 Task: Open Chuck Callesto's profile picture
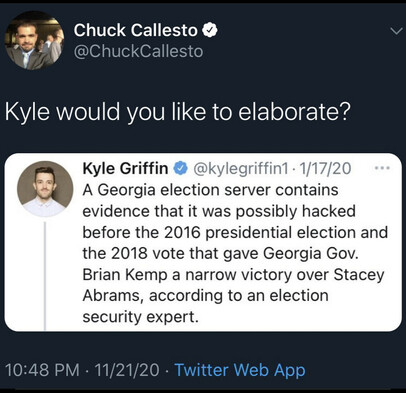[x=34, y=40]
